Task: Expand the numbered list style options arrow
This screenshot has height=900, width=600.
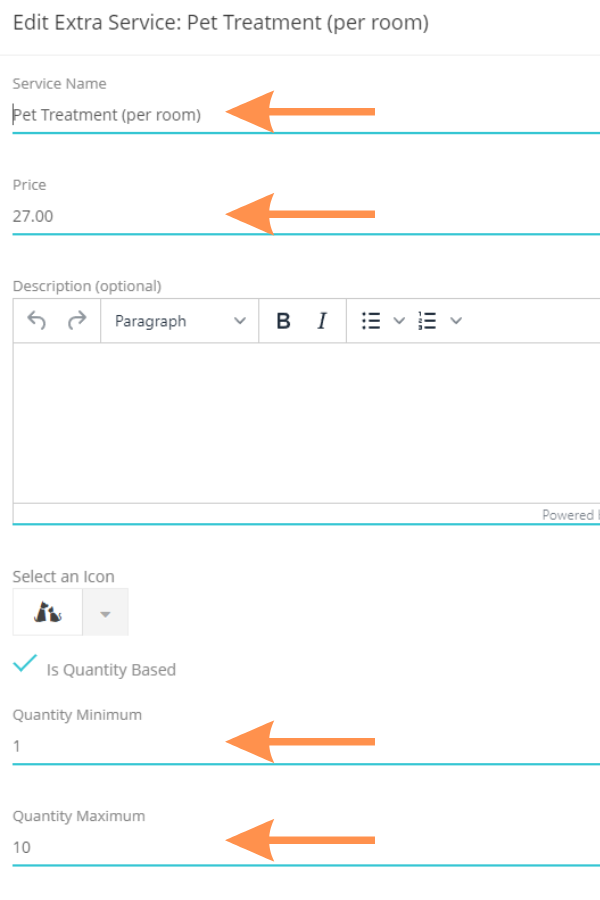Action: tap(456, 321)
